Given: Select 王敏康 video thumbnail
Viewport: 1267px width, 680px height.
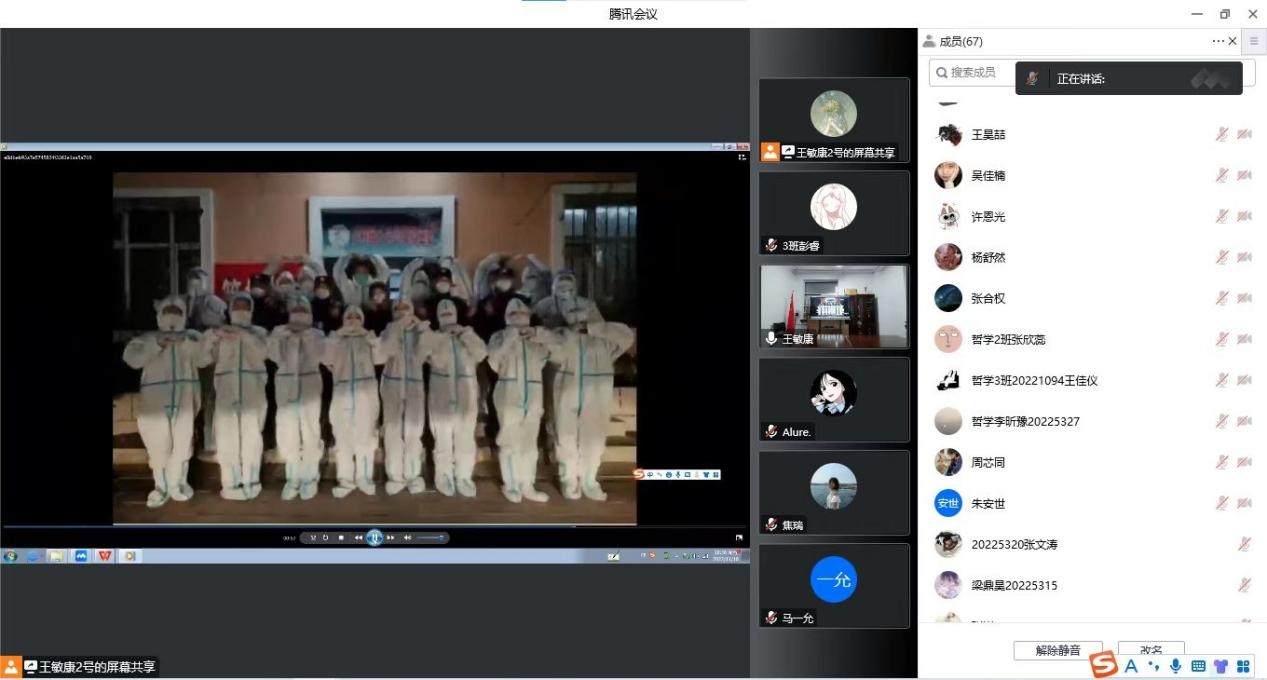Looking at the screenshot, I should pos(834,305).
